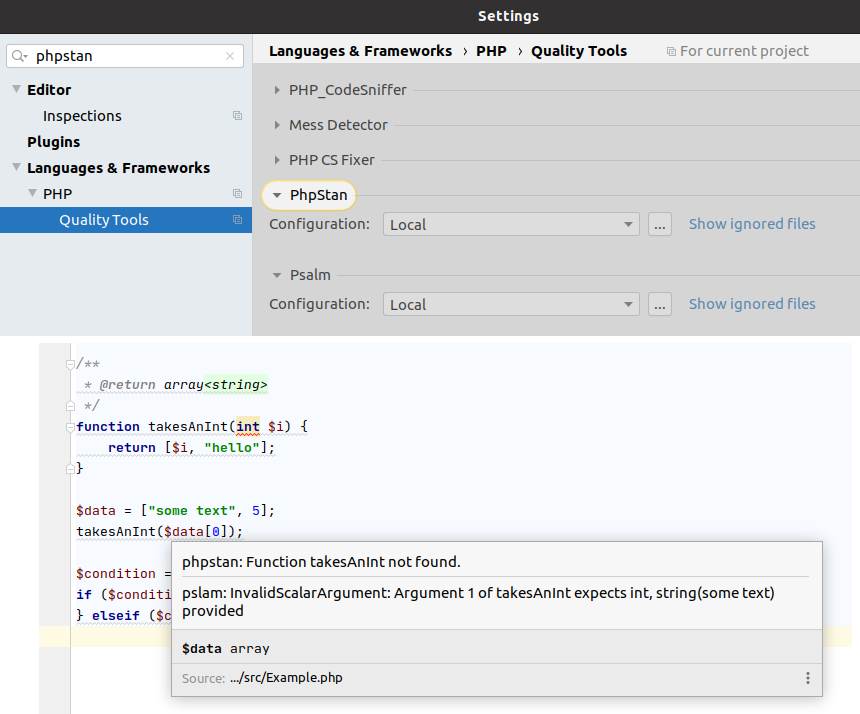Clear the phpstan search text

pyautogui.click(x=230, y=56)
